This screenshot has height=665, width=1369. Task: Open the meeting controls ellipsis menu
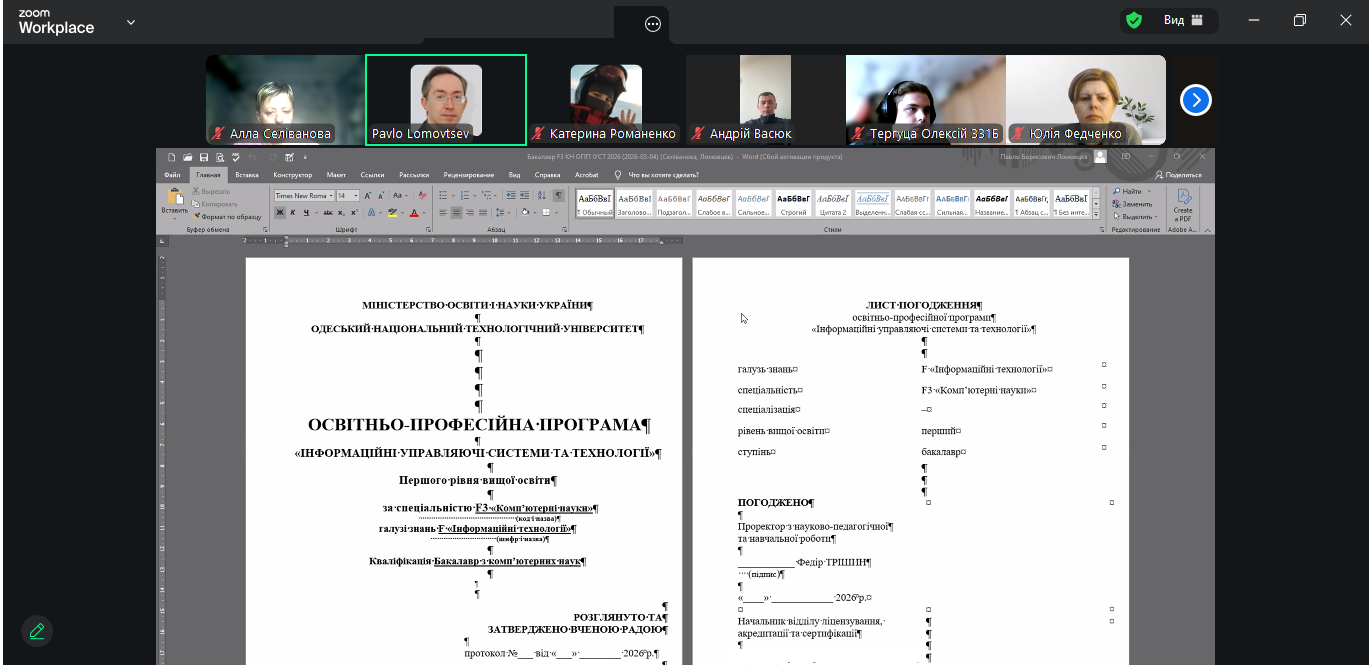click(x=653, y=25)
